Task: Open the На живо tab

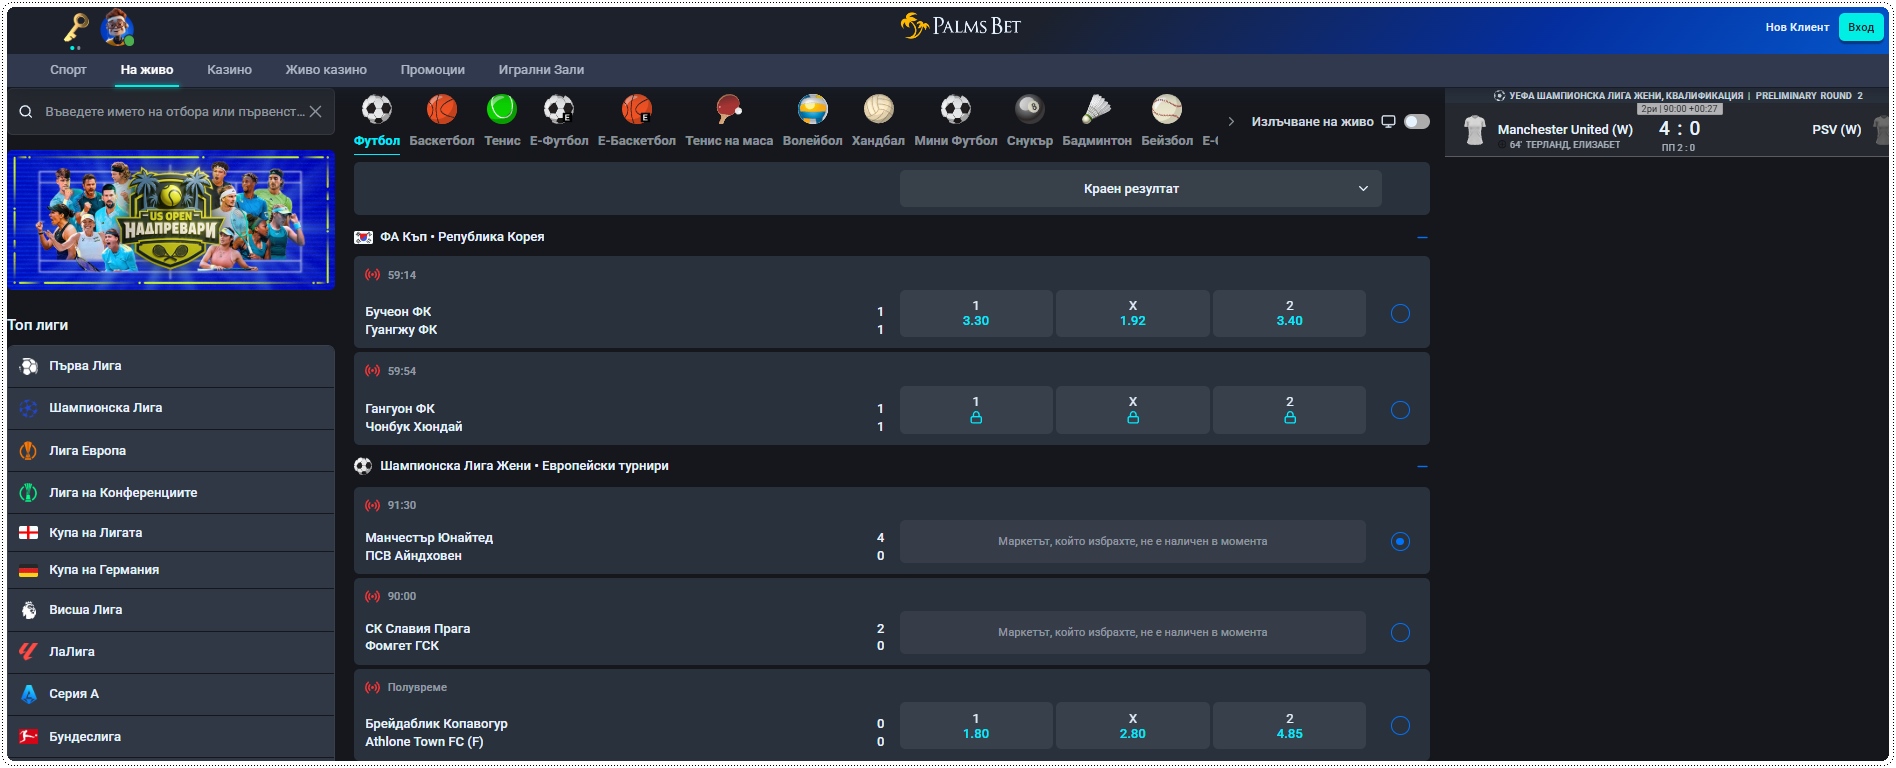Action: tap(147, 70)
